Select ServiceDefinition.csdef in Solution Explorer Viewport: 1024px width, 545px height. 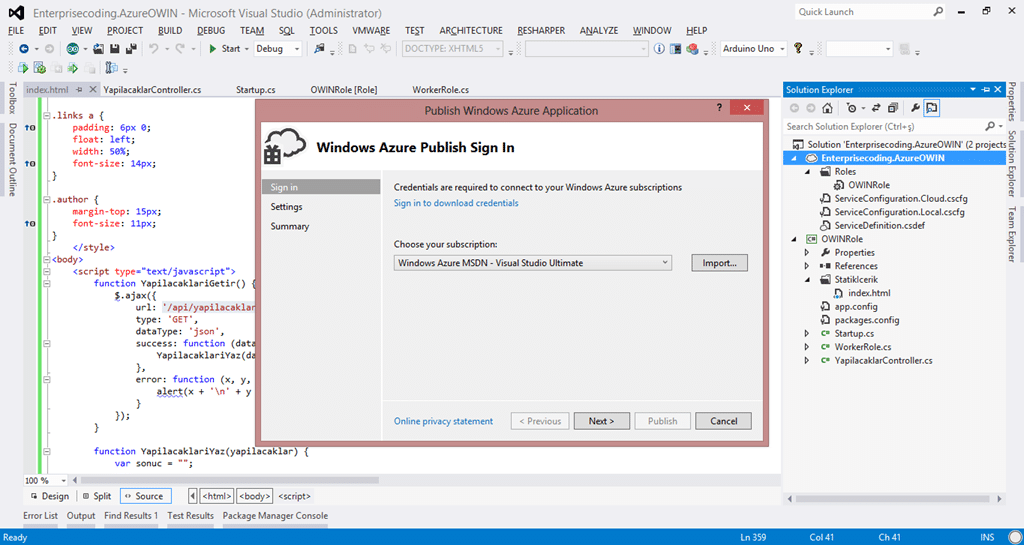[879, 225]
